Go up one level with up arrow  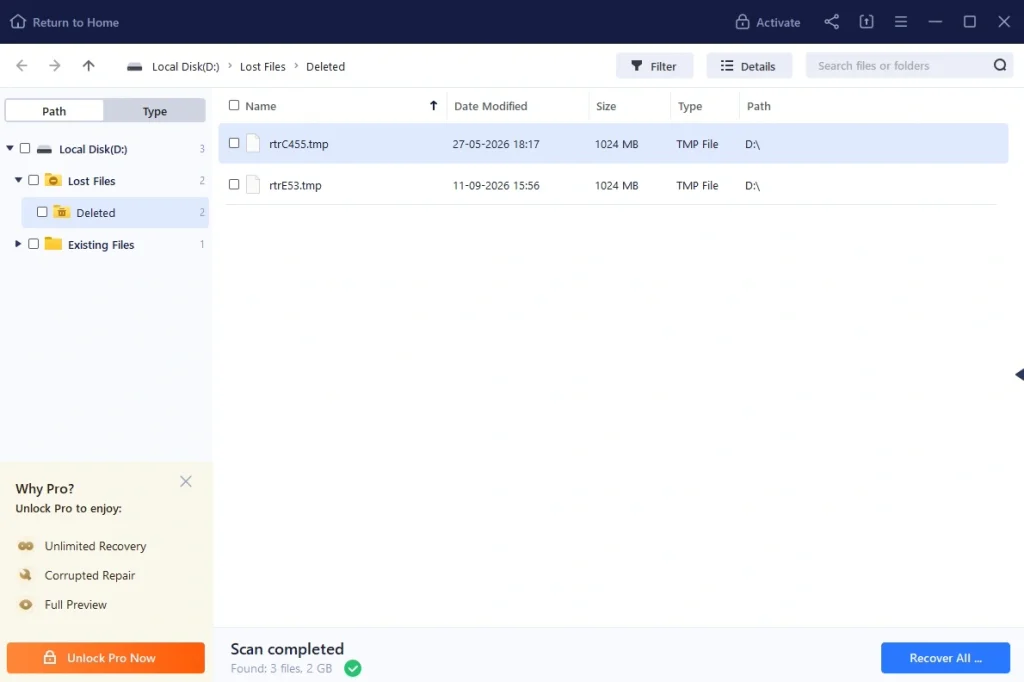89,65
